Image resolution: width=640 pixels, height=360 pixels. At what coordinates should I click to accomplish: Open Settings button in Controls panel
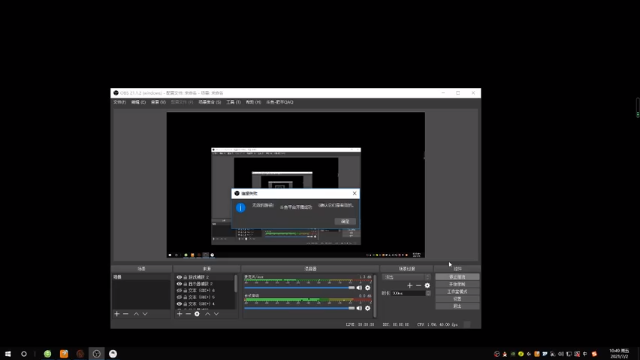click(x=457, y=299)
